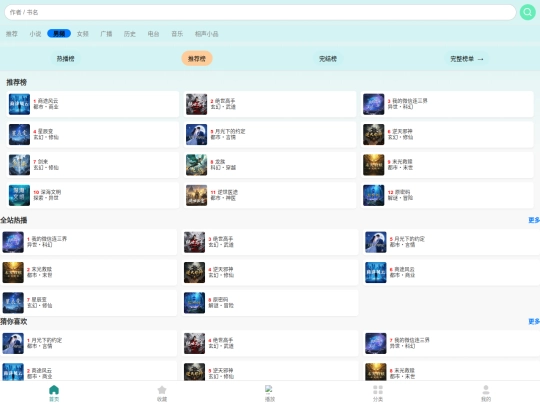
Task: Select the highlighted 男频 category tab
Action: (x=59, y=33)
